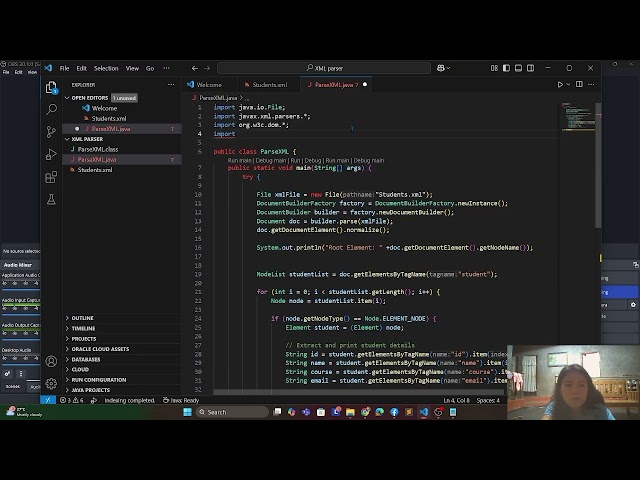This screenshot has height=480, width=640.
Task: Click the OBS settings gear icon
Action: tap(633, 305)
